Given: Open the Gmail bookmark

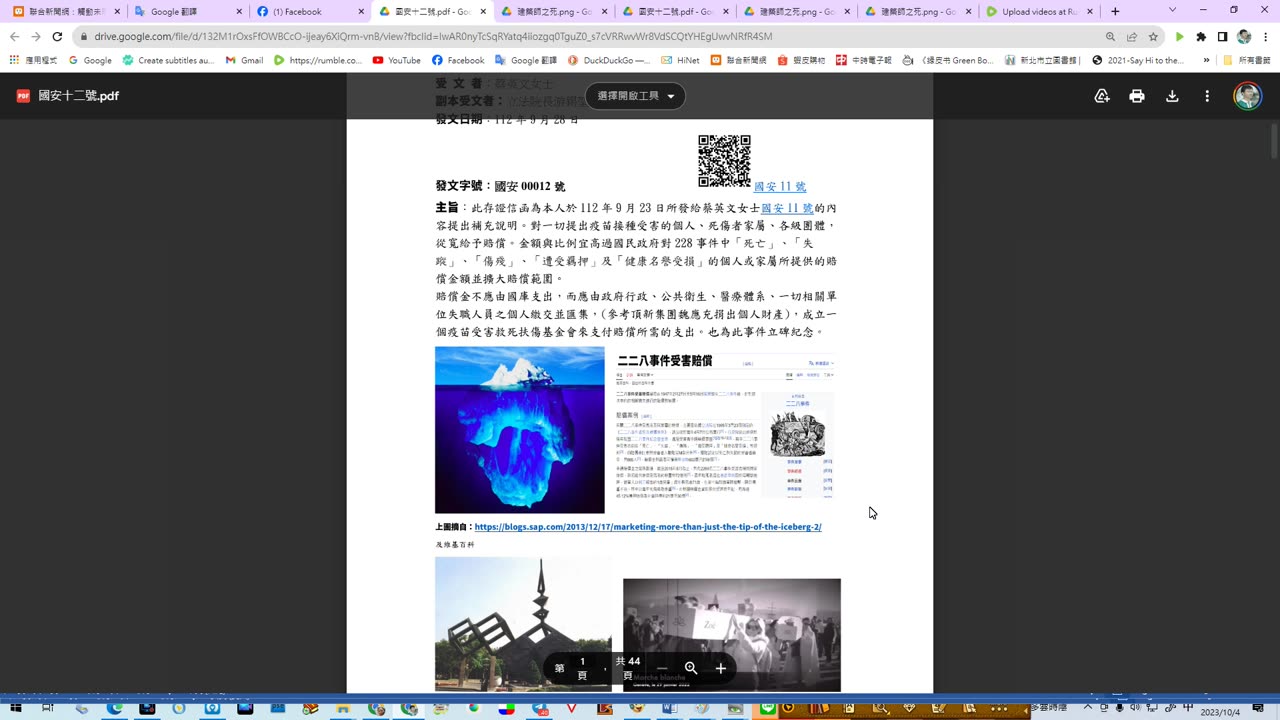Looking at the screenshot, I should 244,60.
